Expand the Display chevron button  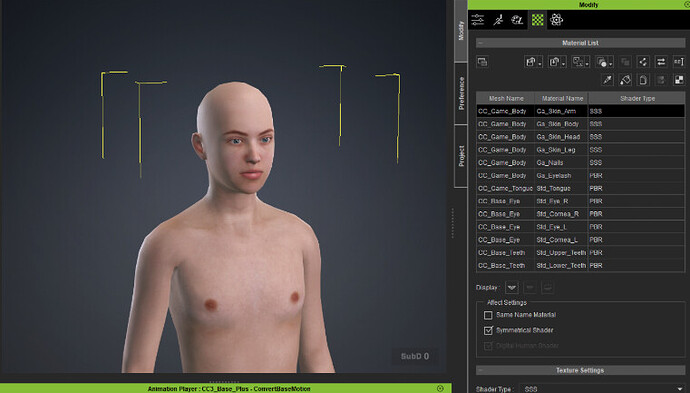[x=512, y=288]
